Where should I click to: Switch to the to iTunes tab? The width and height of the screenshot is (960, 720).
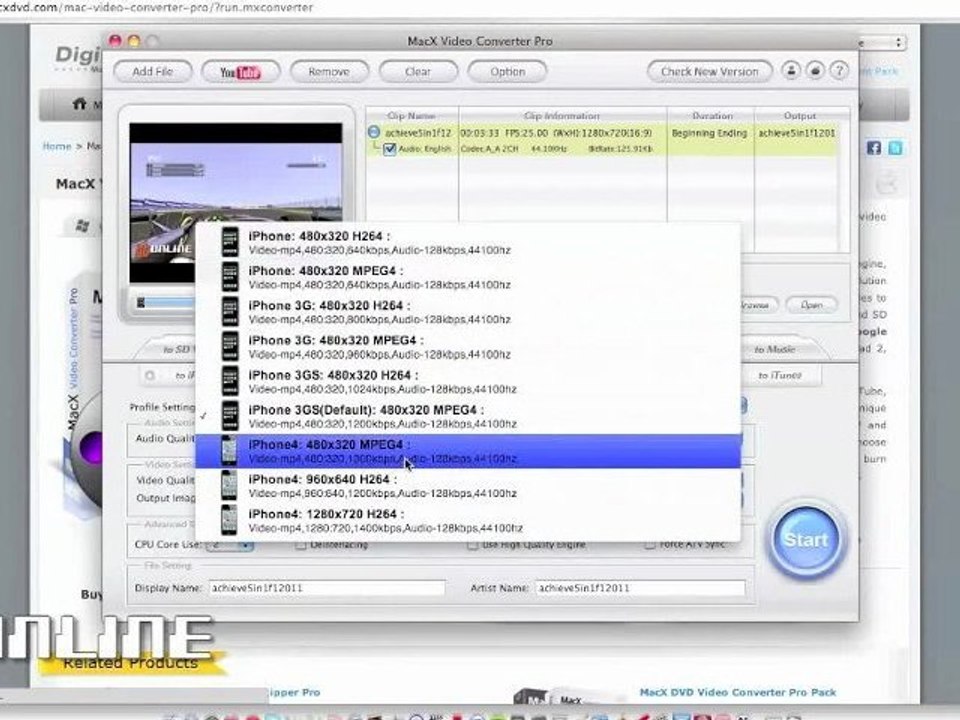pyautogui.click(x=779, y=375)
